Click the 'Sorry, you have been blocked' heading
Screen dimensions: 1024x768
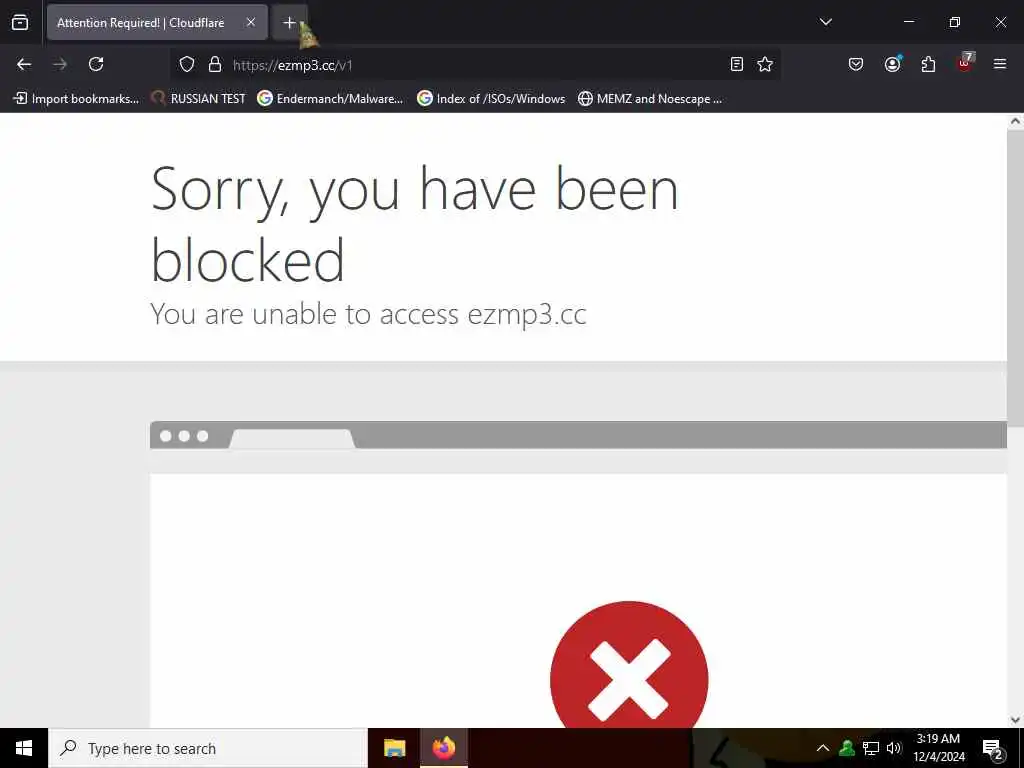[414, 223]
